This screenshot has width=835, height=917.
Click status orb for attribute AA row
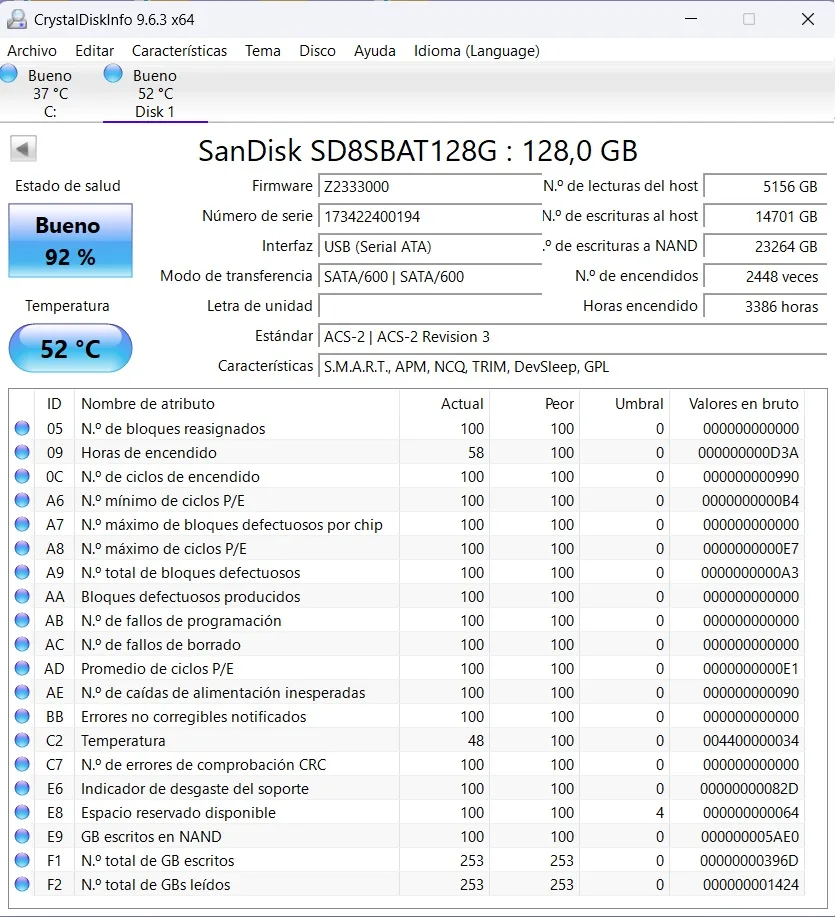(22, 596)
